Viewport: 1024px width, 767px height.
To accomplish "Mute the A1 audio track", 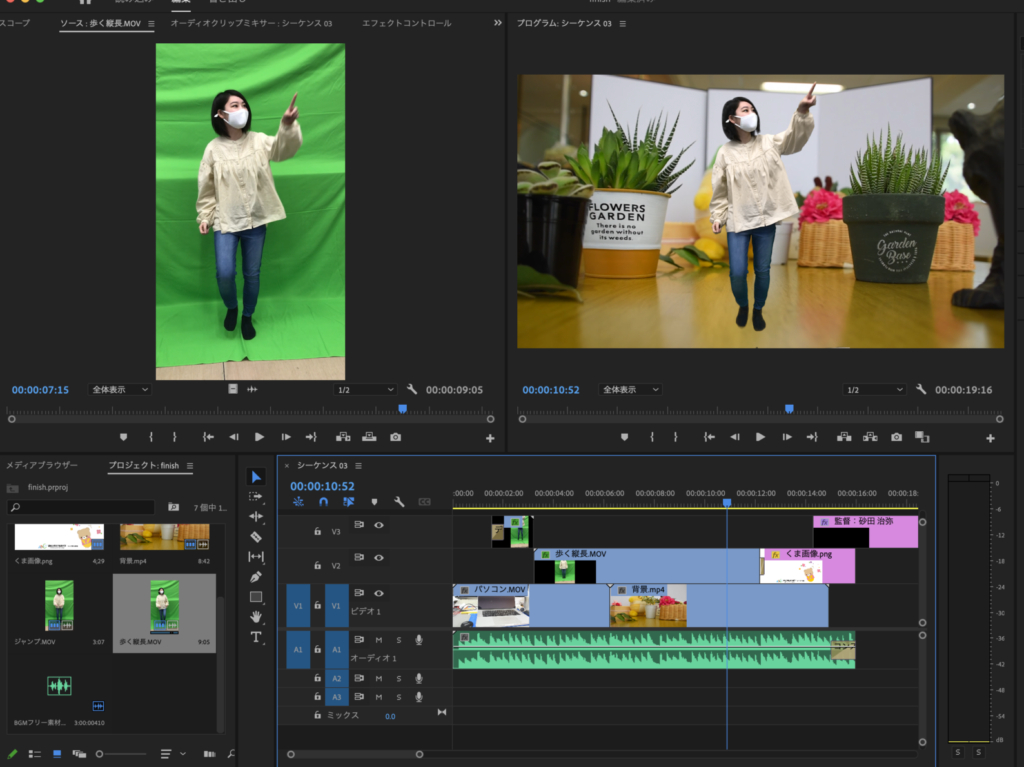I will 379,640.
